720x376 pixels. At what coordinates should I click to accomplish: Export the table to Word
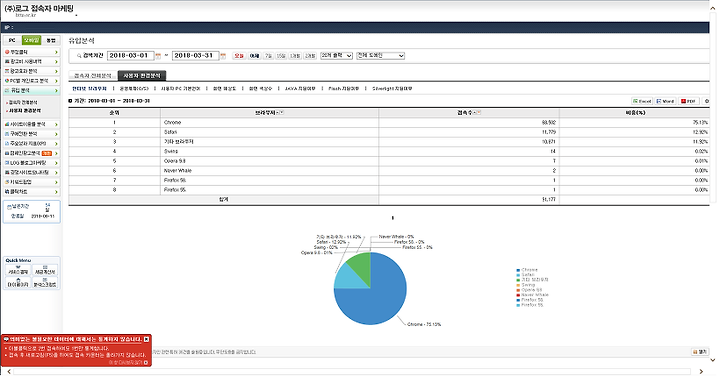pyautogui.click(x=665, y=101)
